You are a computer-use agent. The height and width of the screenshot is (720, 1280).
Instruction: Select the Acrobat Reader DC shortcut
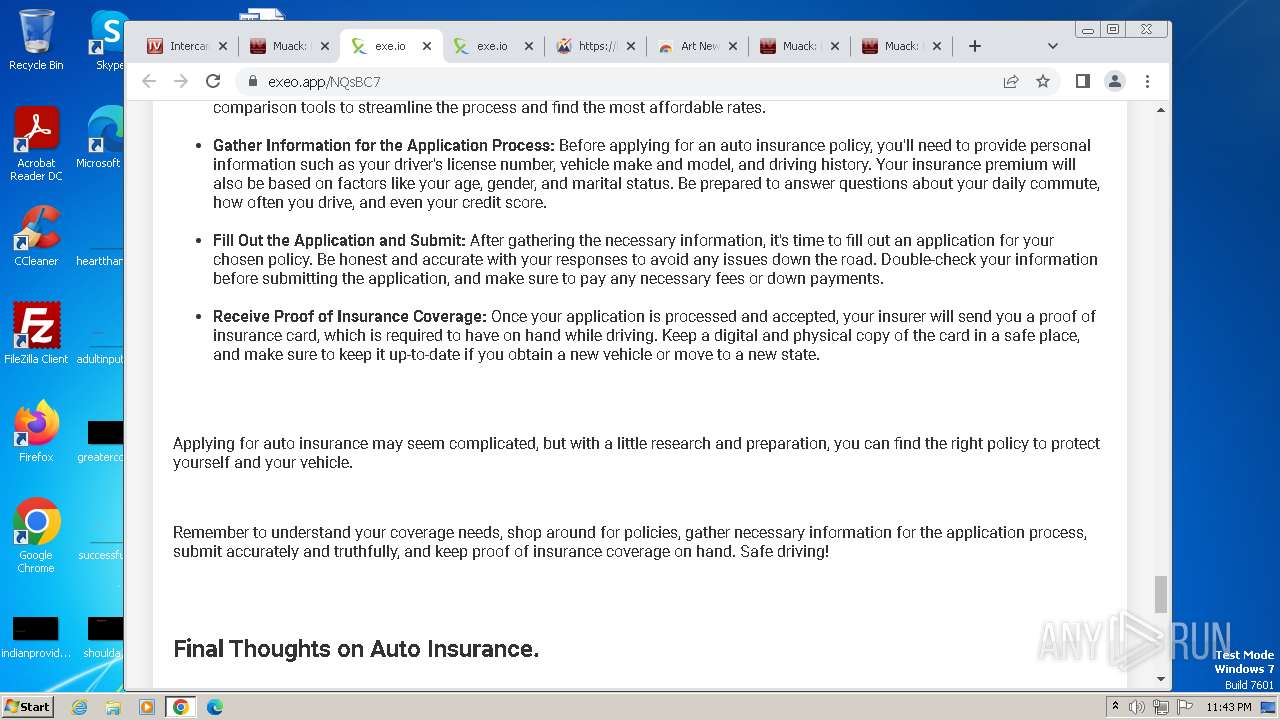(36, 144)
